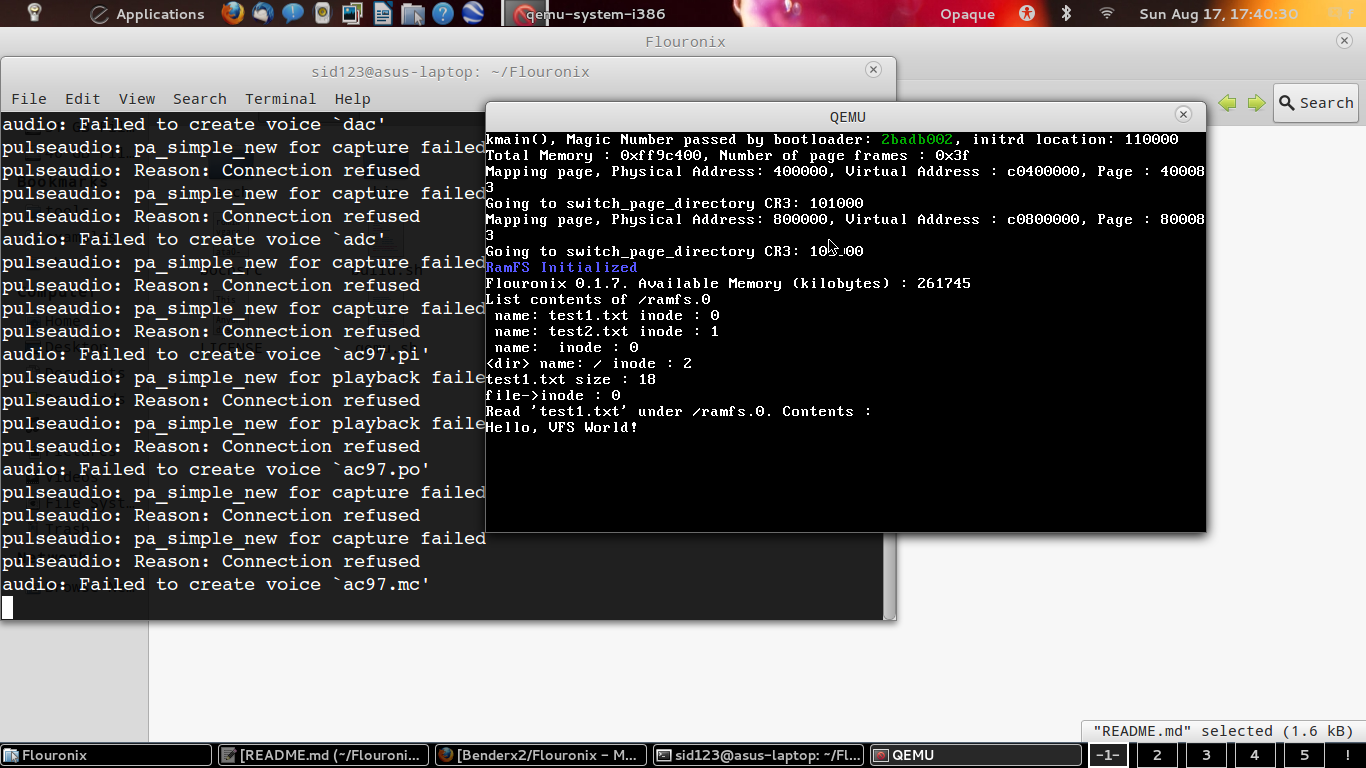Click the terminal title sid123@asus-laptop: ~/Flouronix
This screenshot has width=1366, height=768.
[x=450, y=72]
